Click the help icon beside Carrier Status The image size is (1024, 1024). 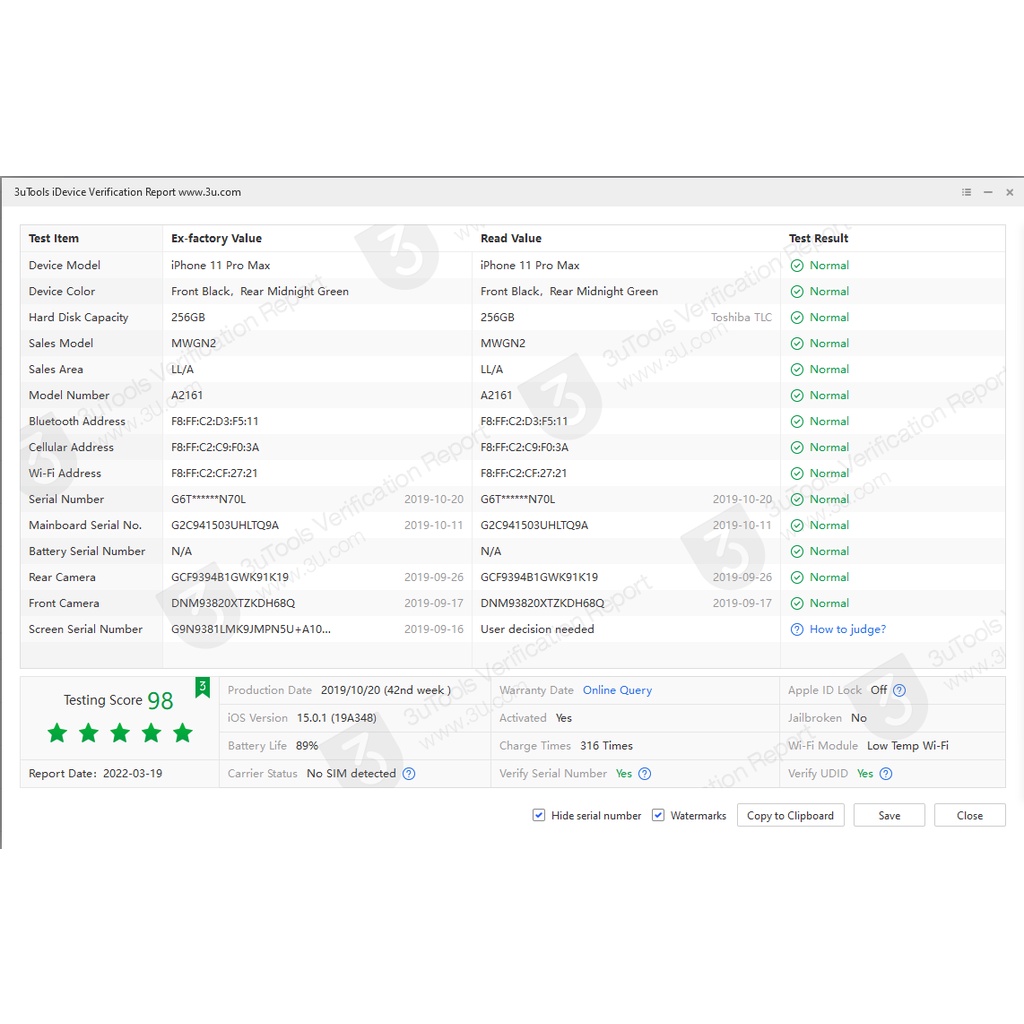[409, 774]
